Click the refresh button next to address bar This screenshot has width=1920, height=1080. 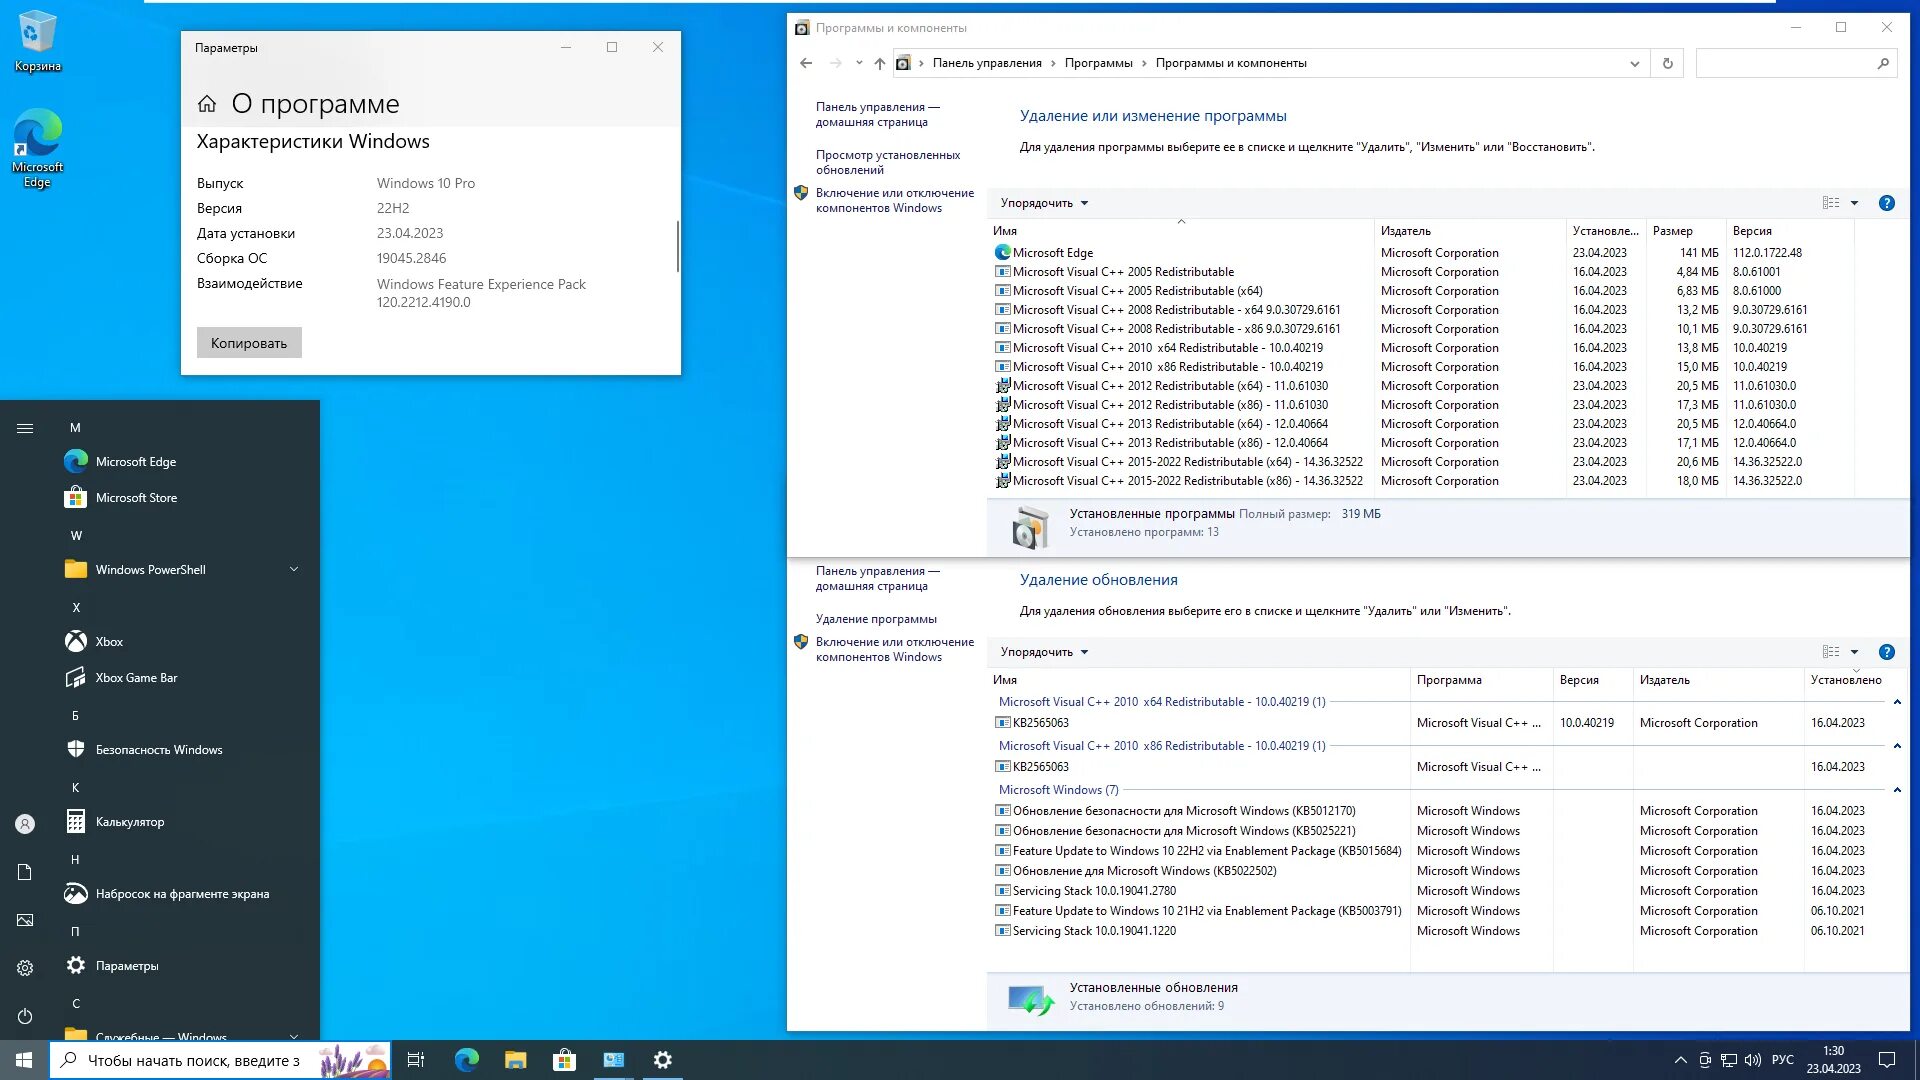pyautogui.click(x=1667, y=63)
